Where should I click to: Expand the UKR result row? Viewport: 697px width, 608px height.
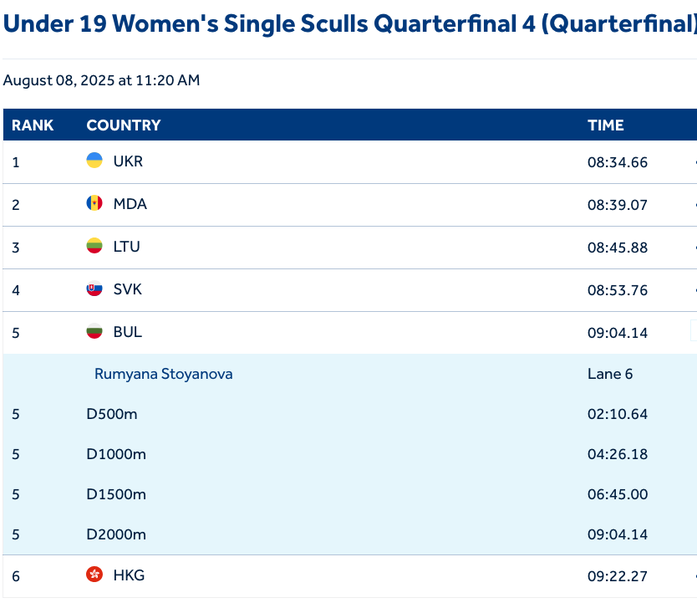click(x=350, y=162)
